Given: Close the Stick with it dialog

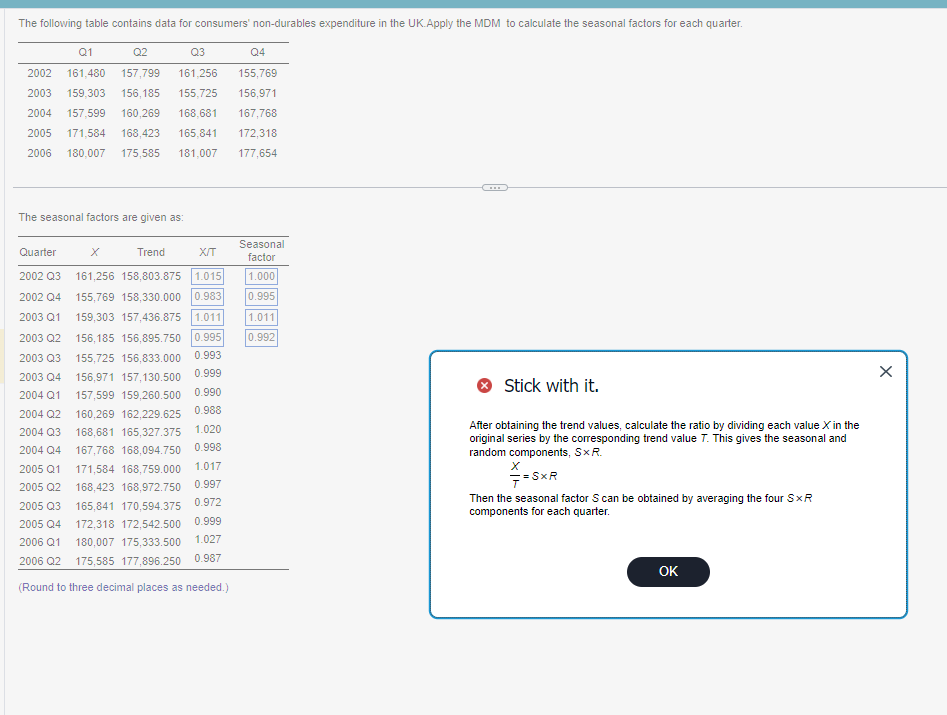Looking at the screenshot, I should tap(885, 371).
